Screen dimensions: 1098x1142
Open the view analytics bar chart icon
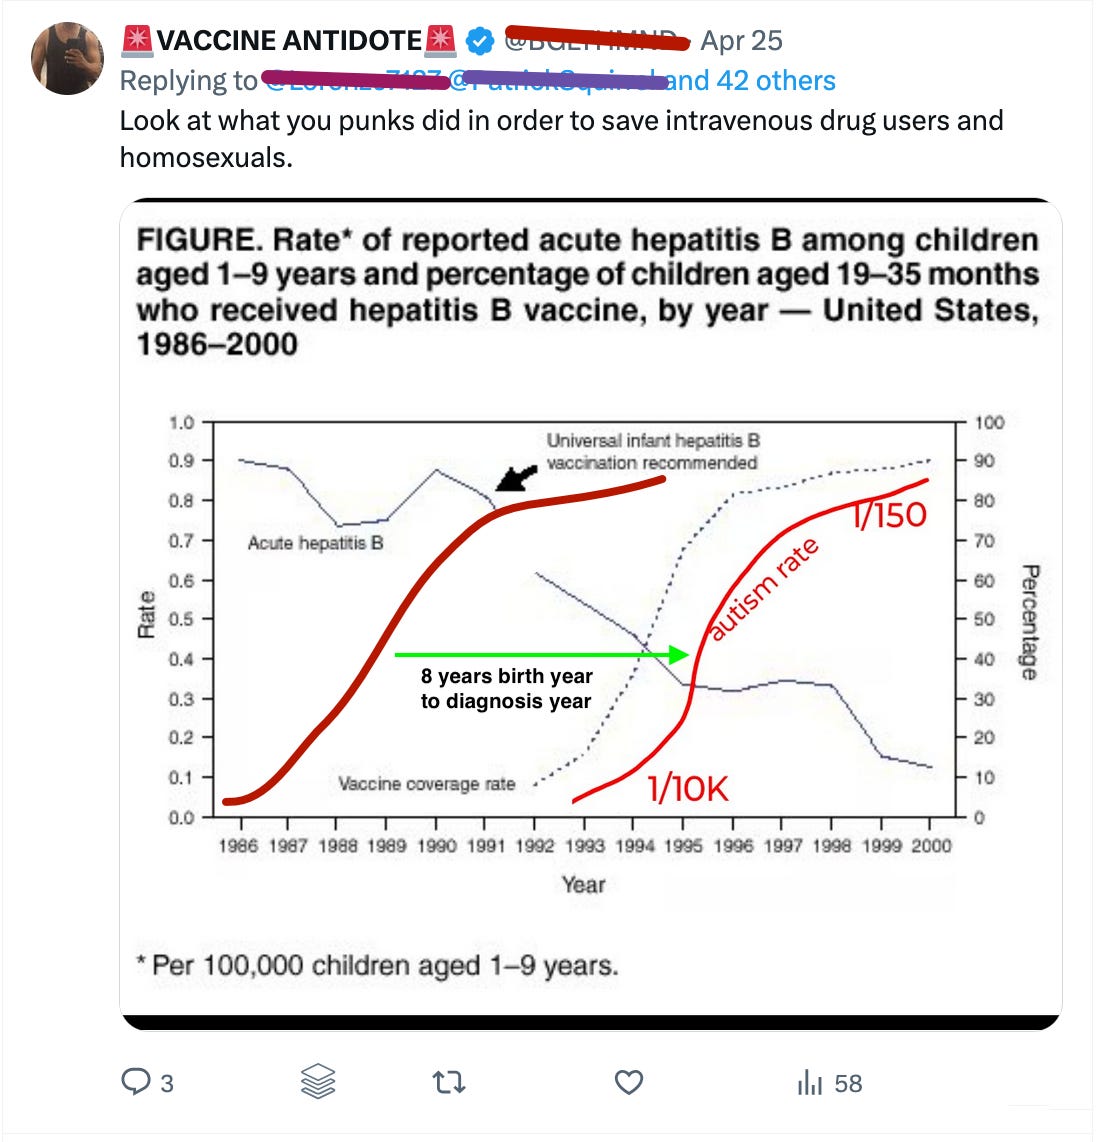pos(810,1082)
